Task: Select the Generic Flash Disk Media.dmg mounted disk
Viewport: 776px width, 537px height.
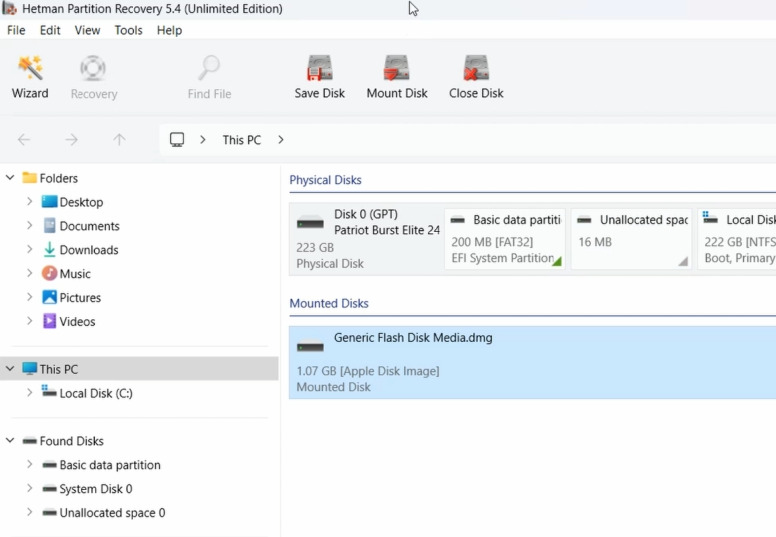Action: click(533, 362)
